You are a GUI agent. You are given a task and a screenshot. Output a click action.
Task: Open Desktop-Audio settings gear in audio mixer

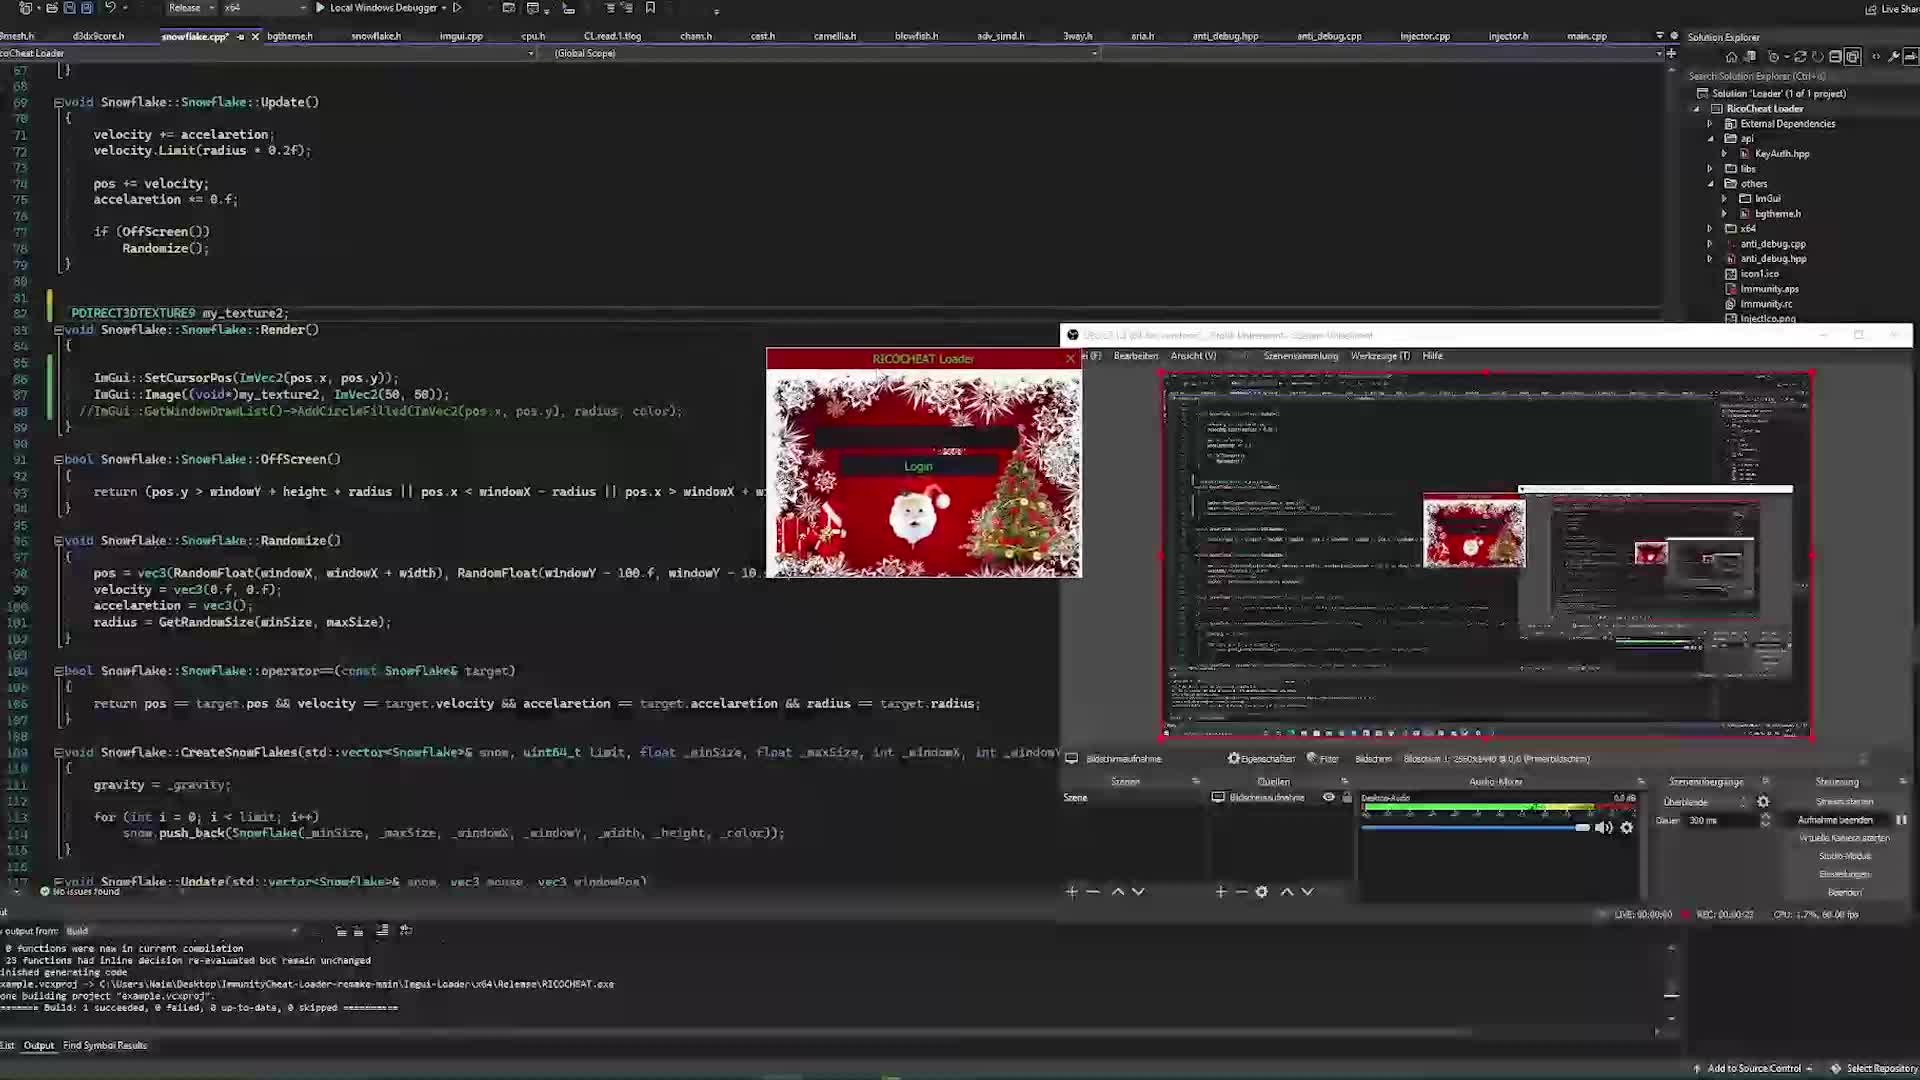(1627, 827)
